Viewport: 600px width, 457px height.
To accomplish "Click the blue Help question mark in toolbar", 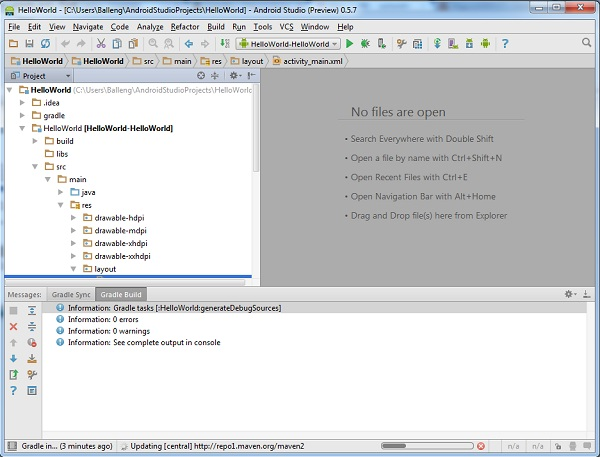I will pos(505,44).
